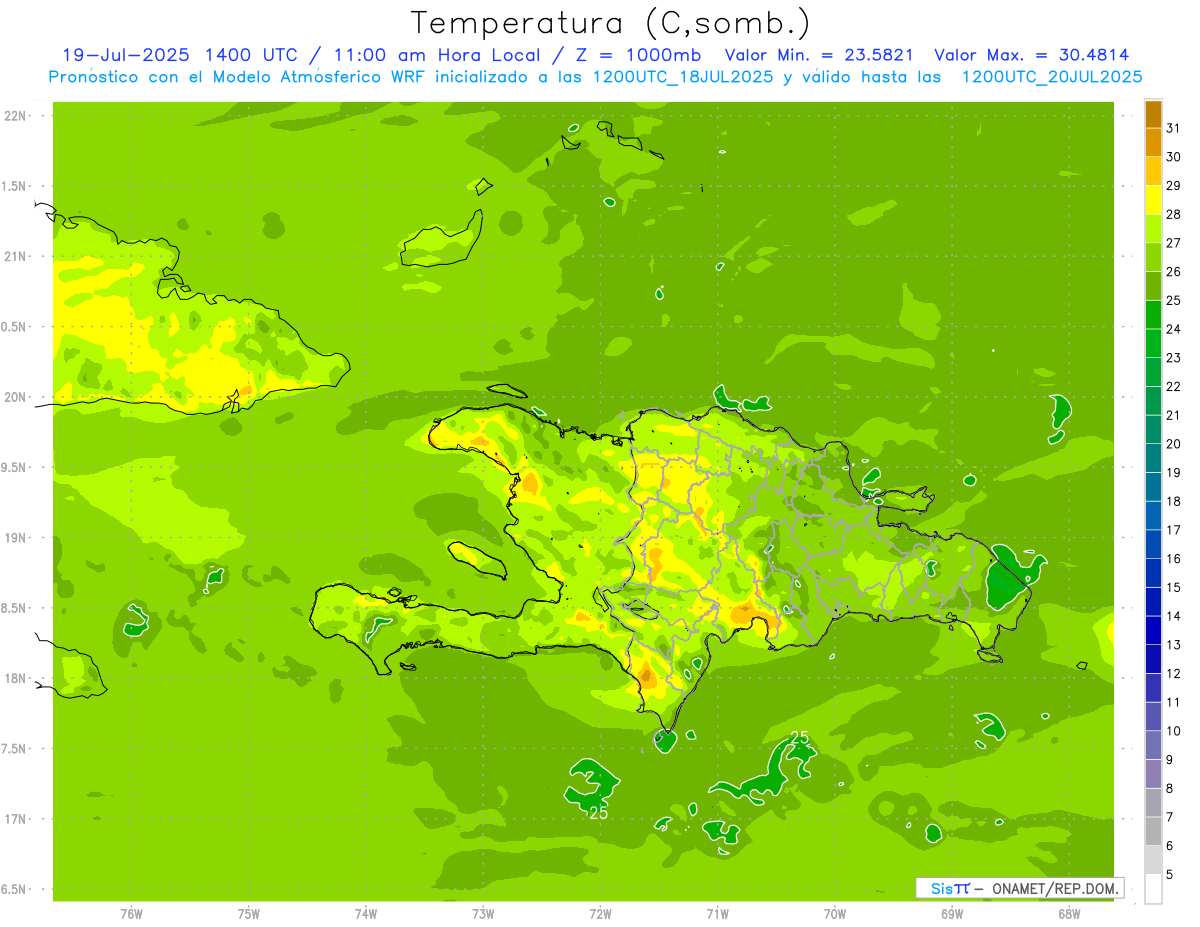Click the "69W" longitude axis label
The image size is (1200, 927).
(x=952, y=914)
